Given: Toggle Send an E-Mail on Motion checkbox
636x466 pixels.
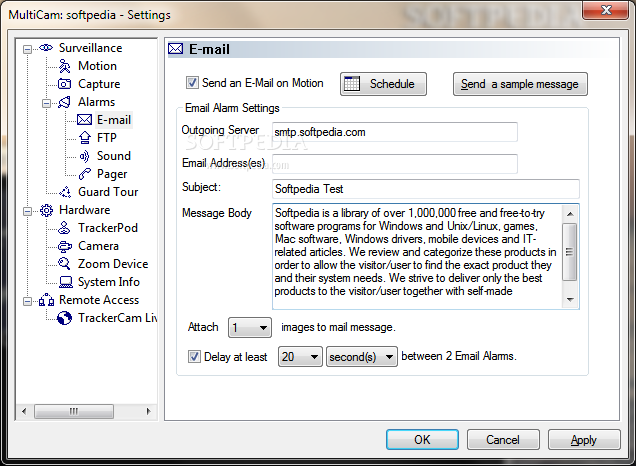Looking at the screenshot, I should 192,83.
